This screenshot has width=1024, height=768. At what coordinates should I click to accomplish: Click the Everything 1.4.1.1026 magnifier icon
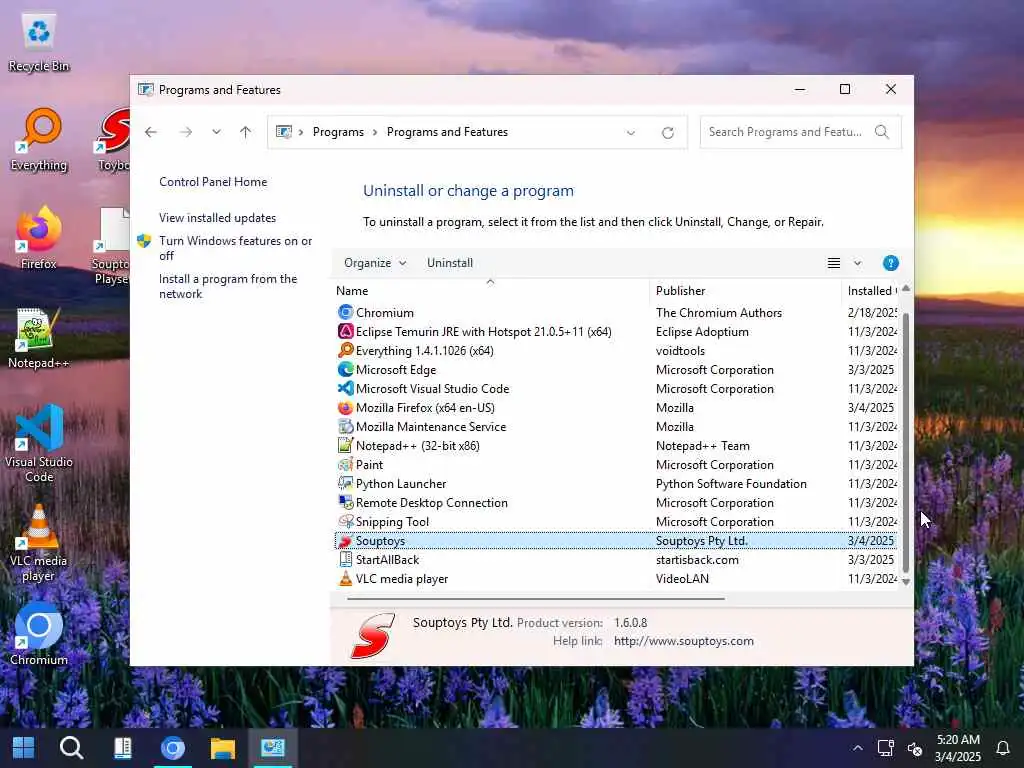[x=345, y=351]
